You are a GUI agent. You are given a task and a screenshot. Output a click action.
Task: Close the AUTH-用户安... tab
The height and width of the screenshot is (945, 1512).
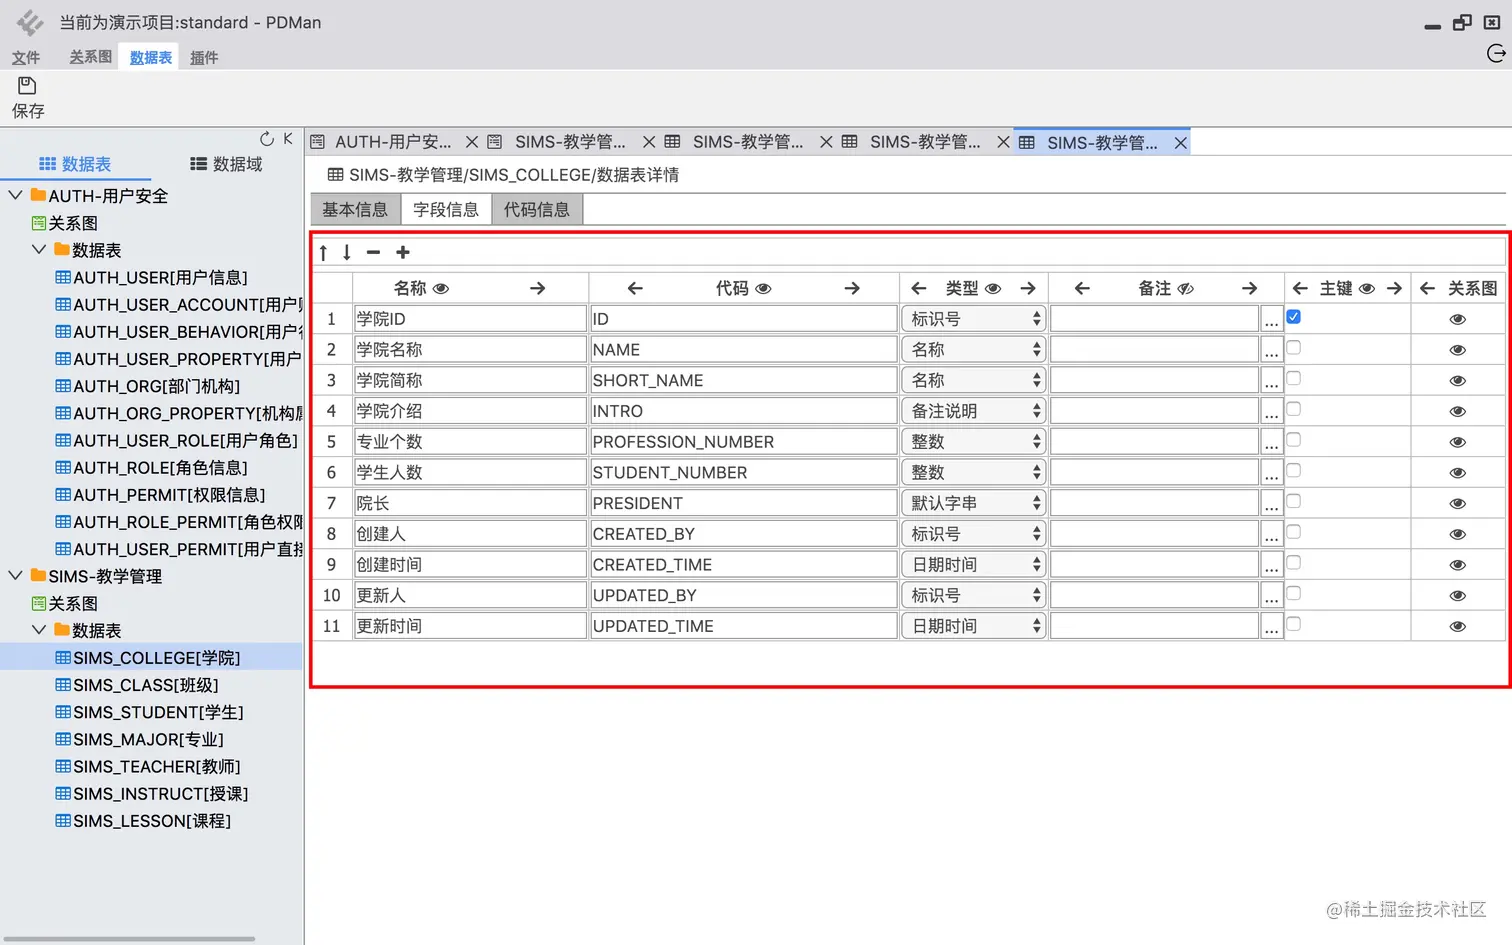click(x=472, y=142)
